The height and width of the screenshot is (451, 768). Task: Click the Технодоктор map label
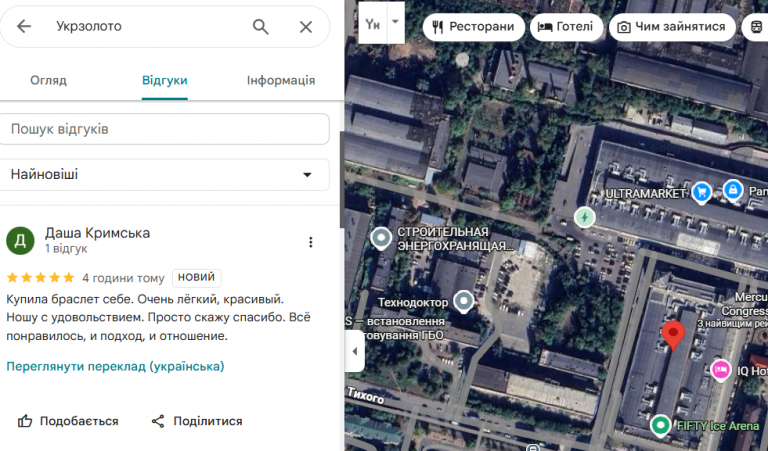[413, 303]
